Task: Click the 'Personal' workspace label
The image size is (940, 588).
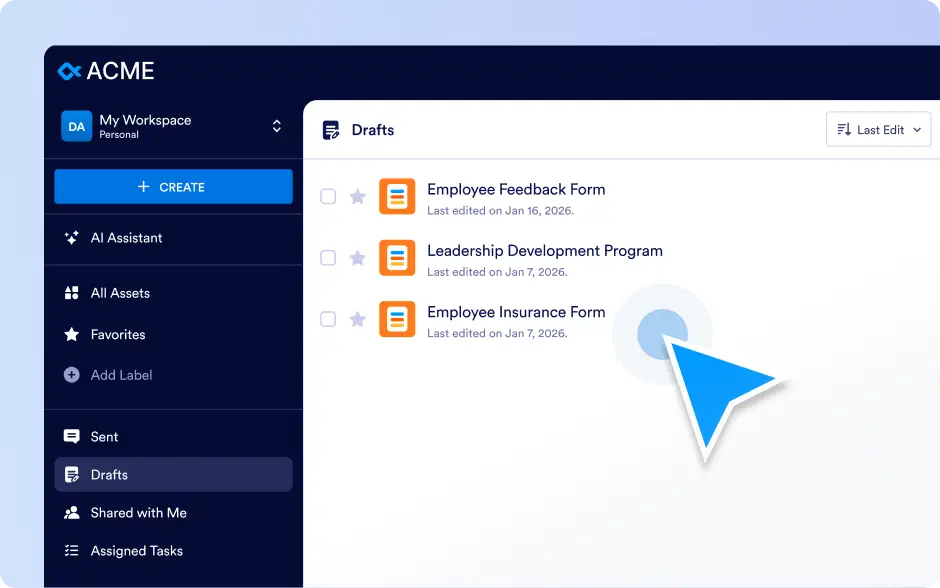Action: click(x=119, y=135)
